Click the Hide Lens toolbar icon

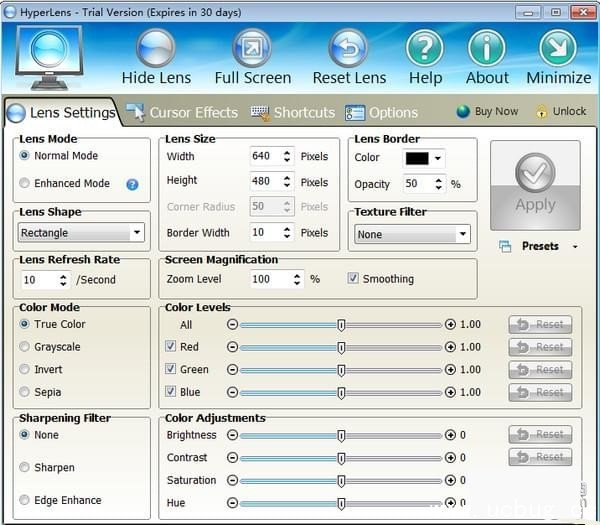click(x=156, y=48)
